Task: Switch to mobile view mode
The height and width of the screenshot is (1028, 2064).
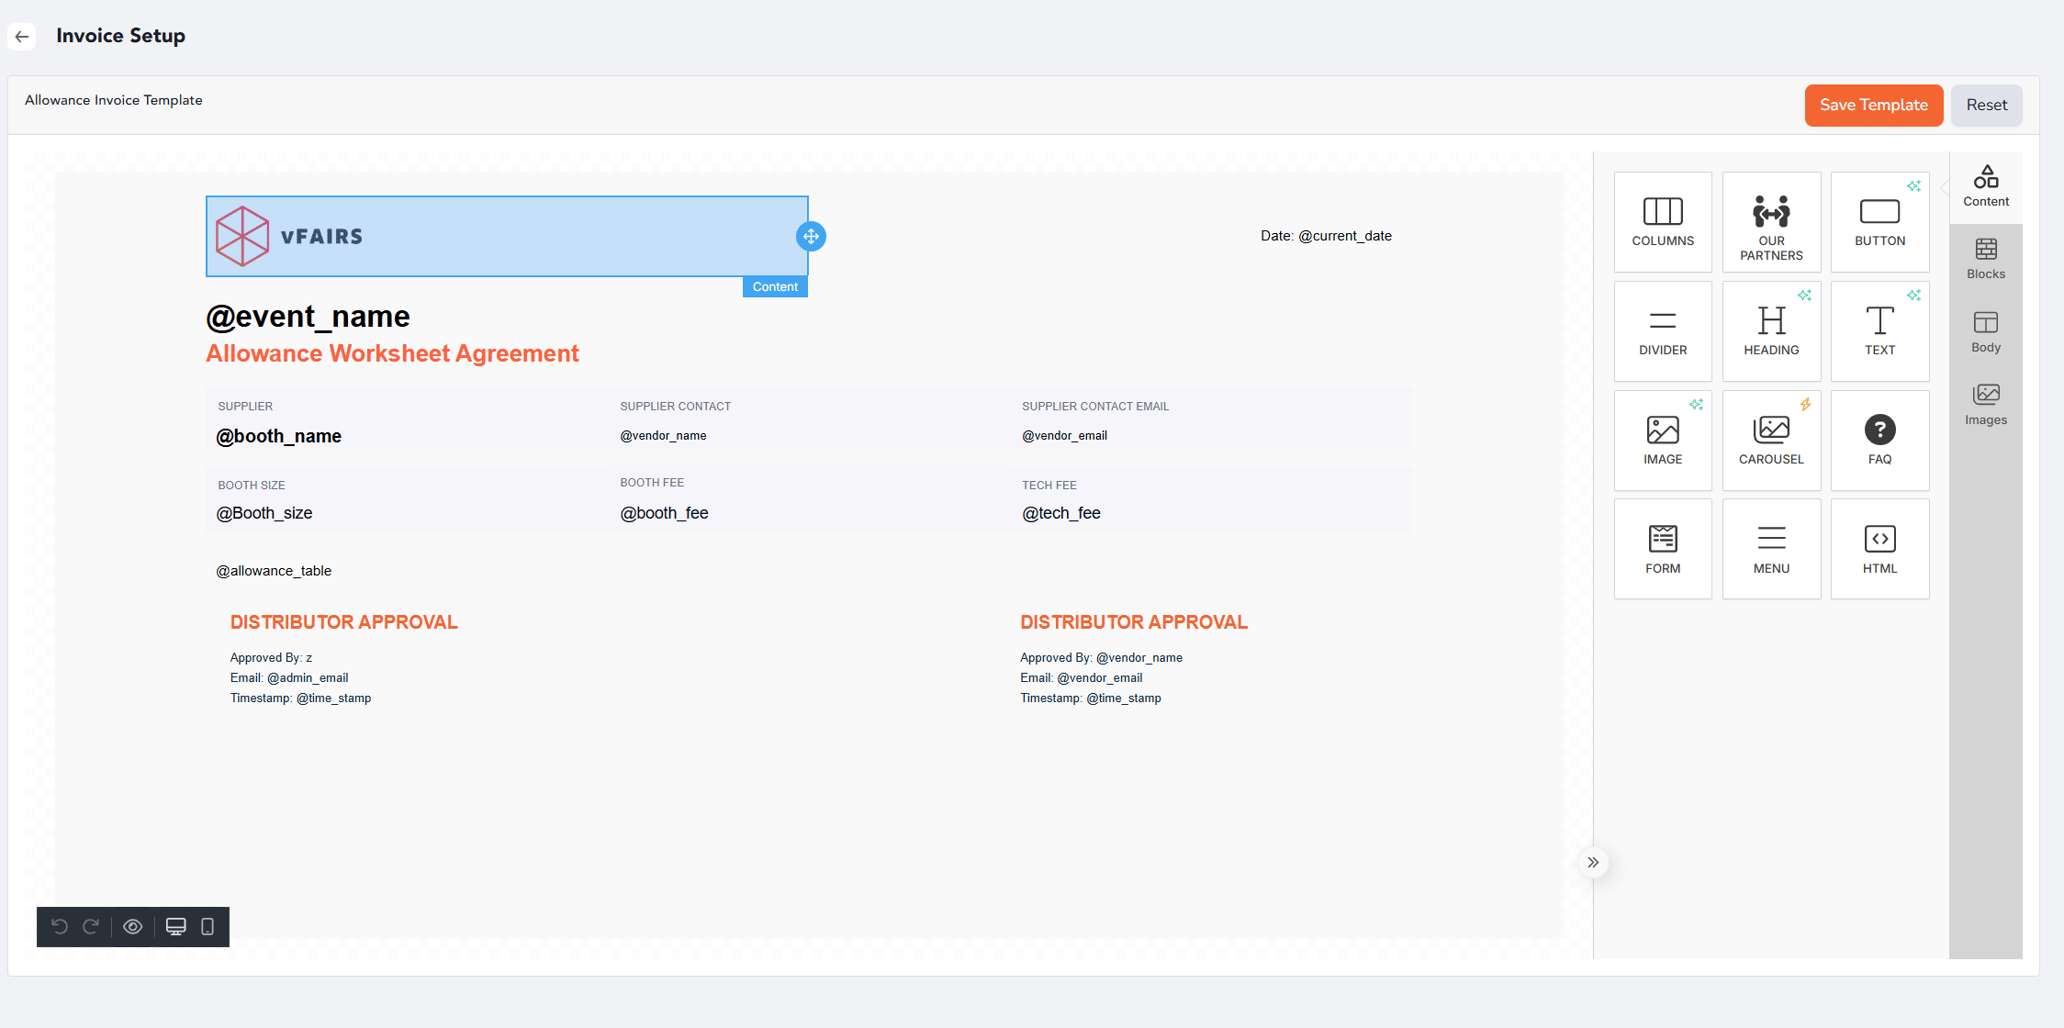Action: [x=207, y=927]
